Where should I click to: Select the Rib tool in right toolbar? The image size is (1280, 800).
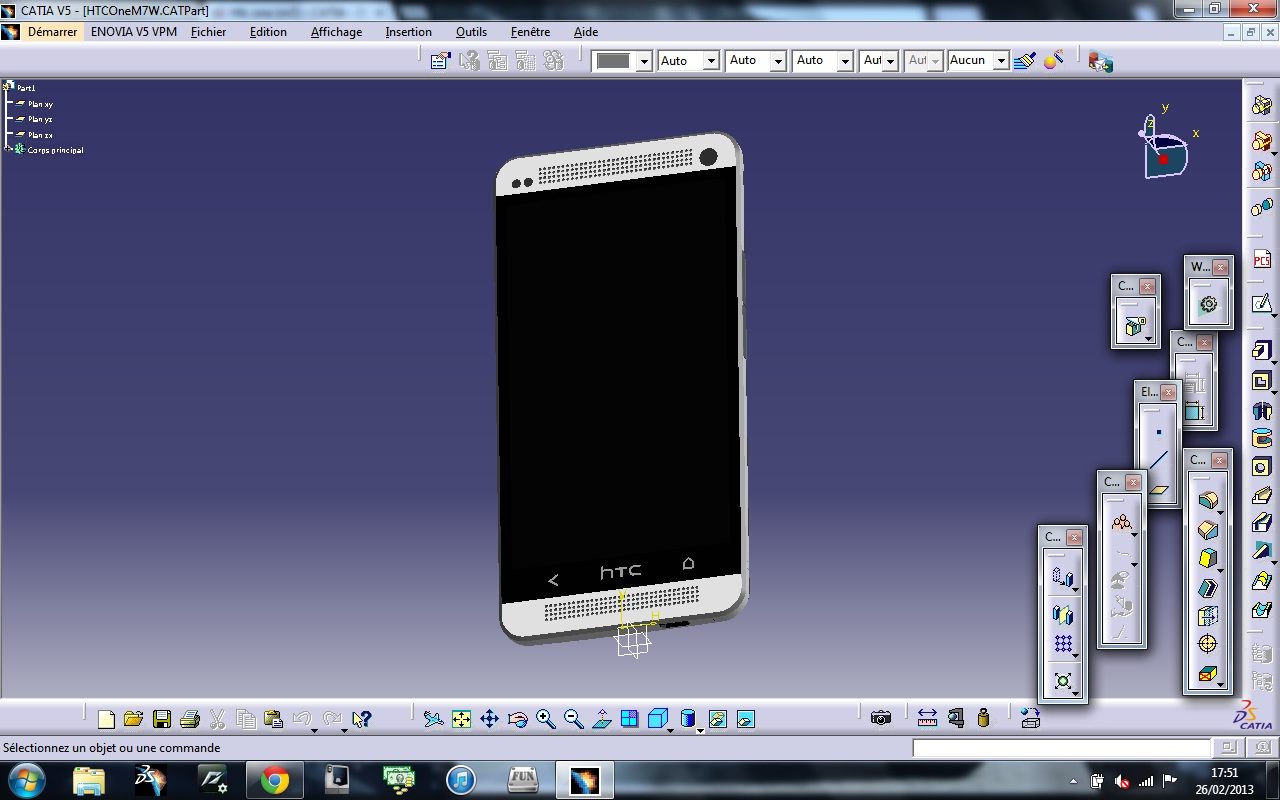[1261, 496]
